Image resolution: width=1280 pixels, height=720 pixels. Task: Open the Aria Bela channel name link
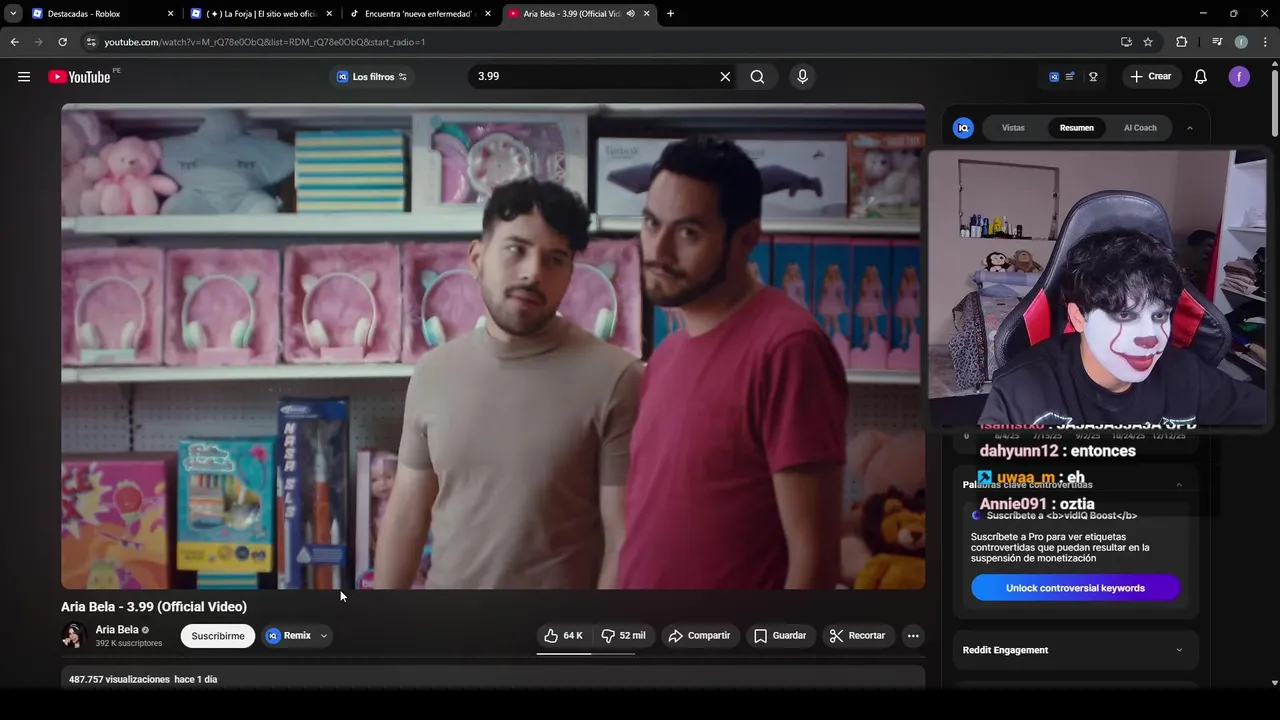pyautogui.click(x=117, y=630)
